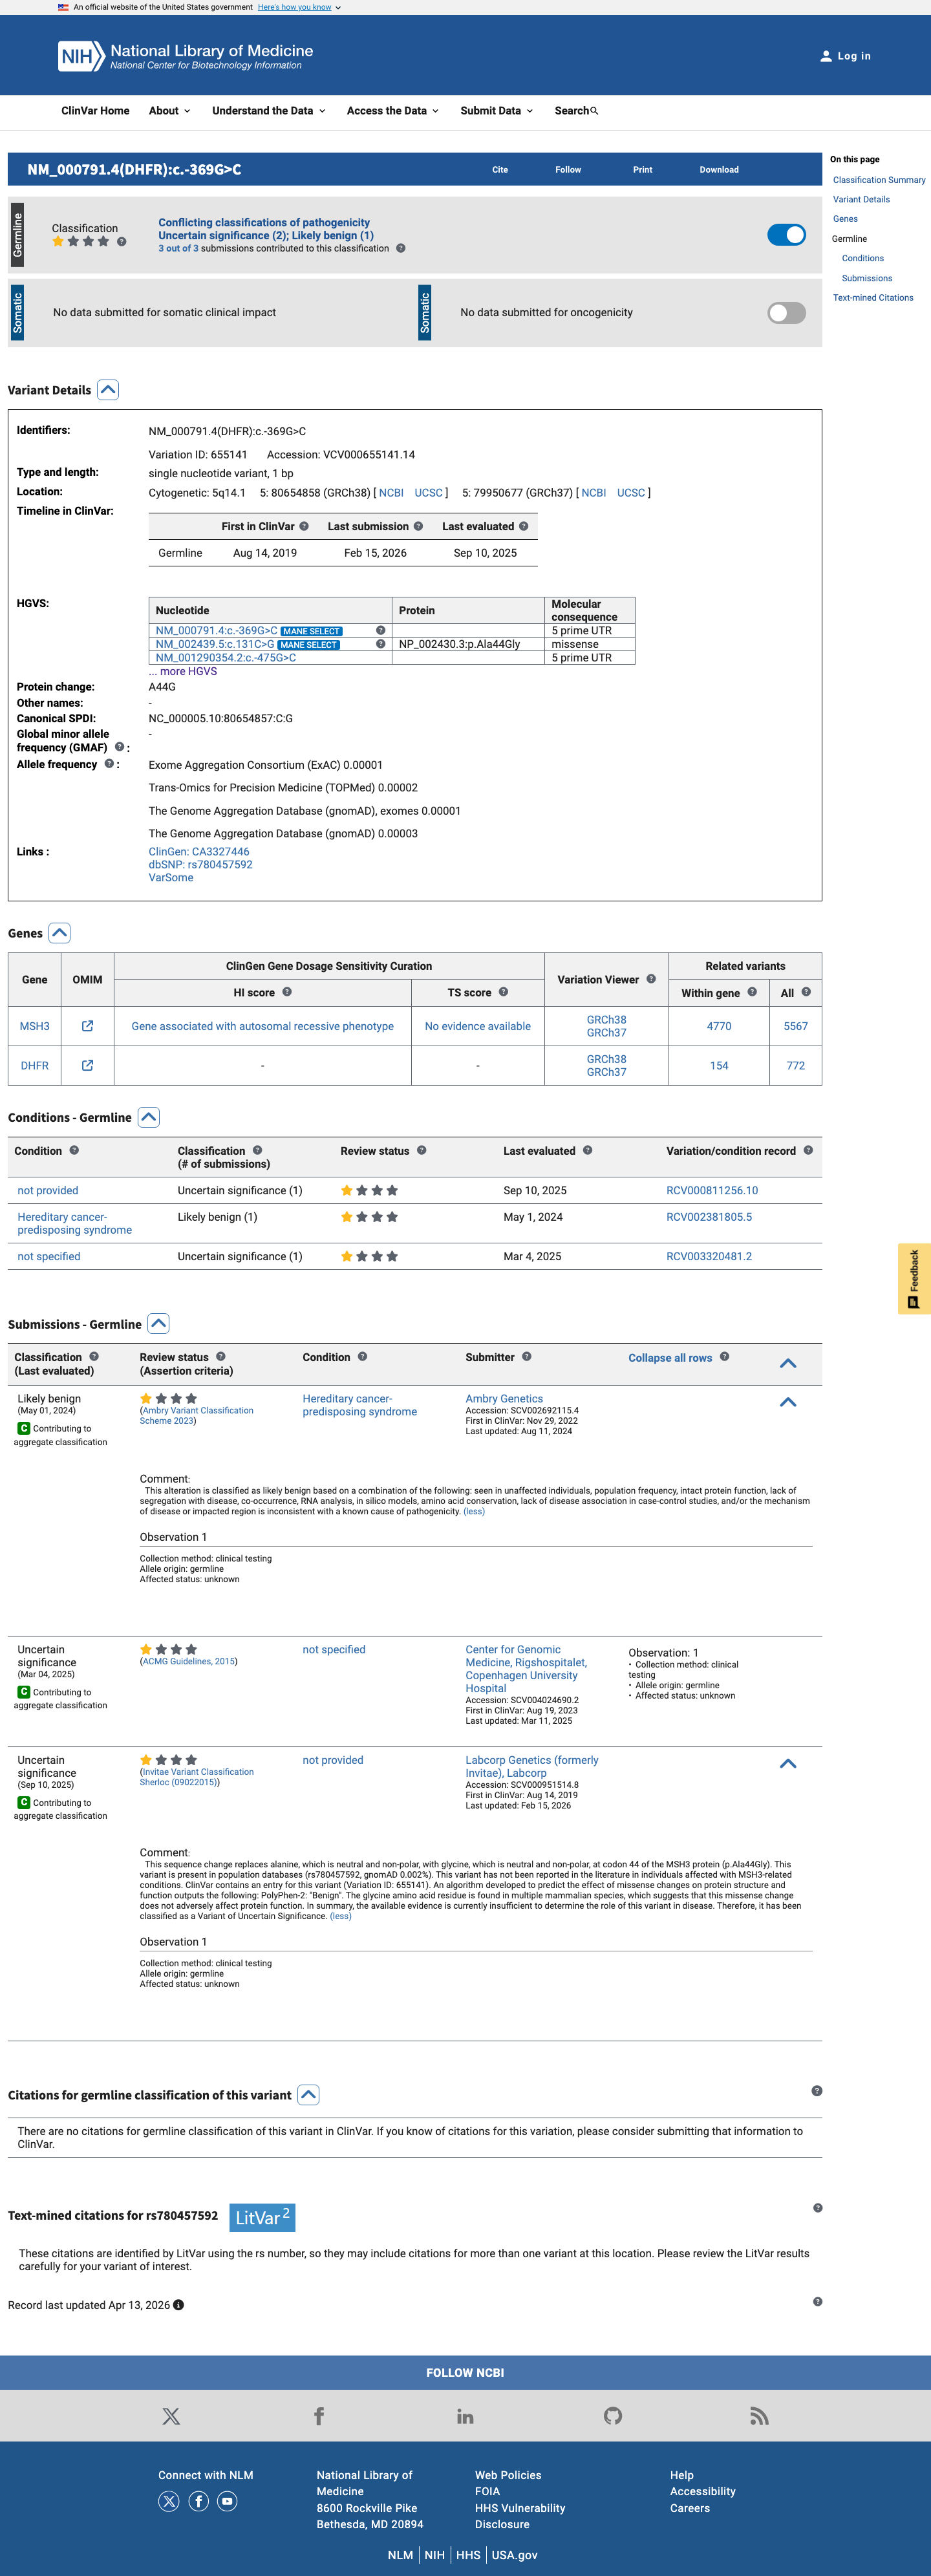Open the Feedback side tab
This screenshot has height=2576, width=931.
click(914, 1279)
